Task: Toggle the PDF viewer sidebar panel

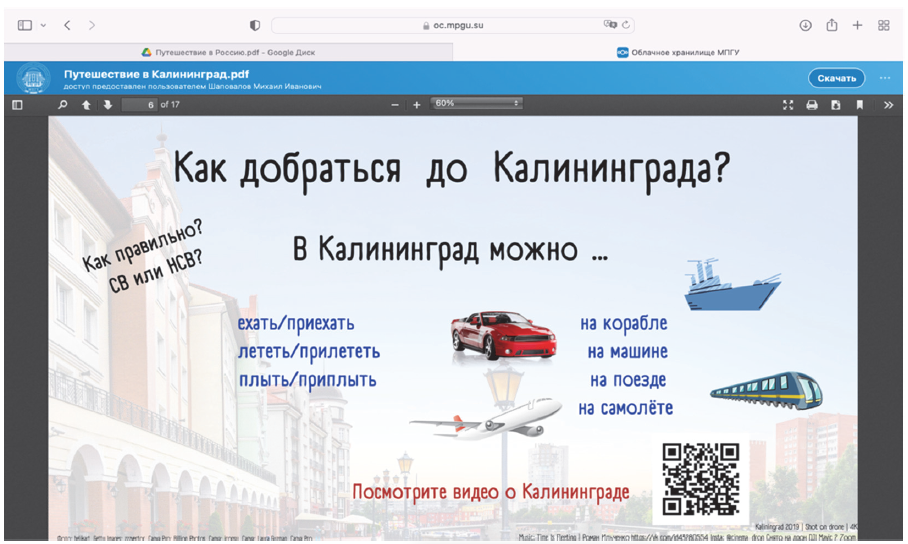Action: point(16,104)
